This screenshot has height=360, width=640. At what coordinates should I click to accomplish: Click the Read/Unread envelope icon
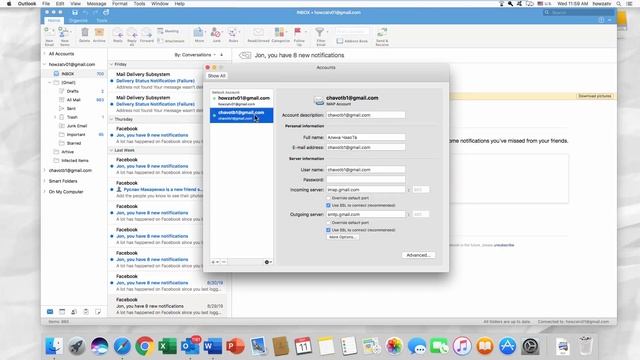click(x=258, y=32)
